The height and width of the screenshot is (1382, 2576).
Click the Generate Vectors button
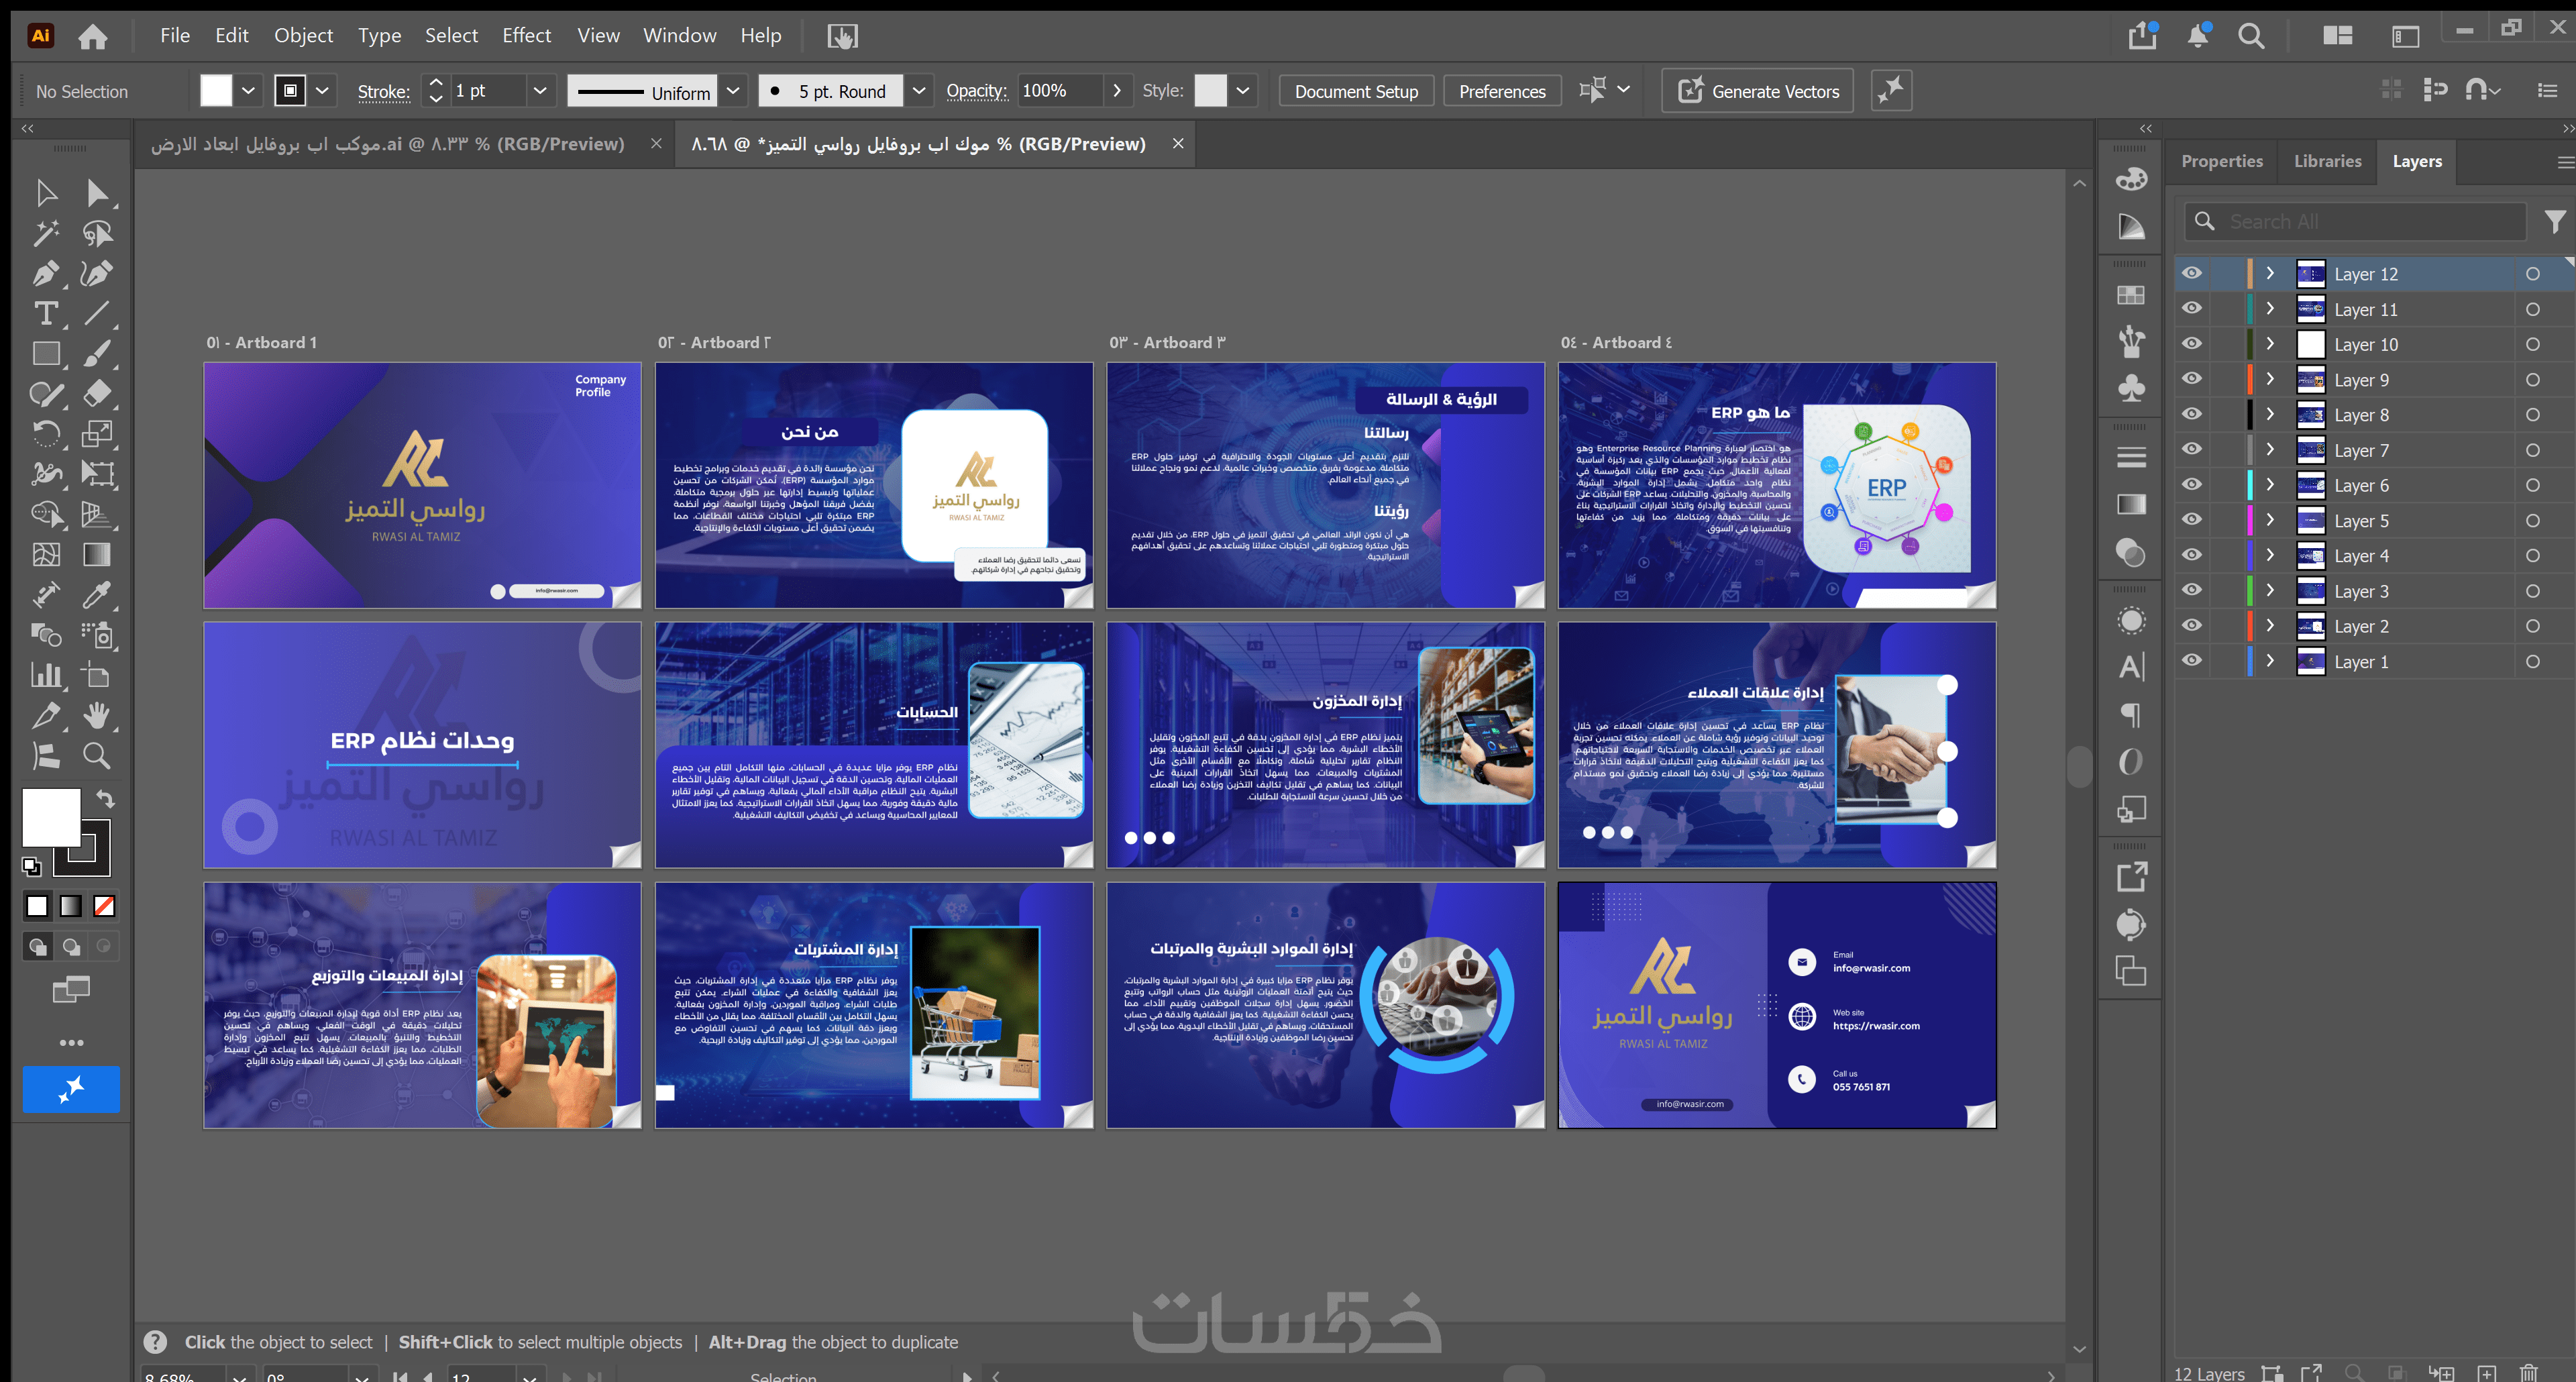1758,91
